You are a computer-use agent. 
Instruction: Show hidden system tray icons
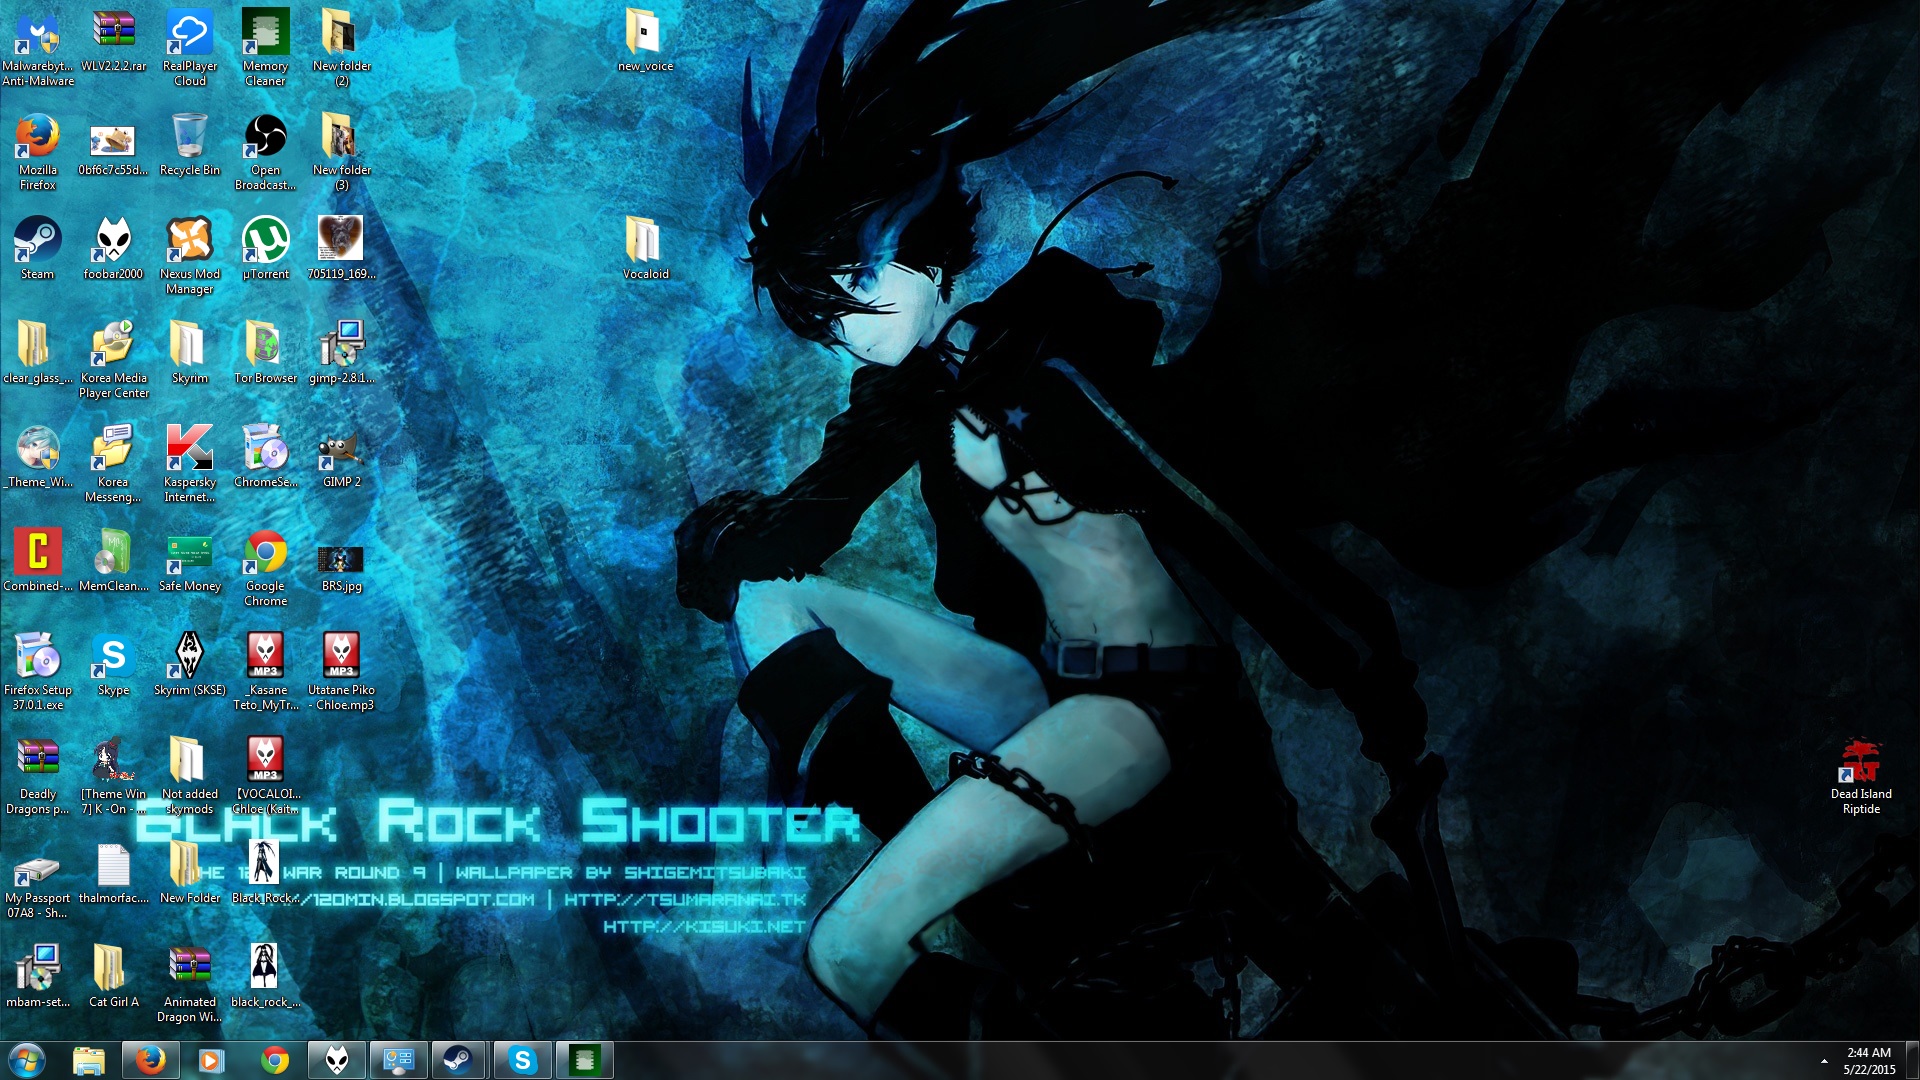click(1824, 1061)
